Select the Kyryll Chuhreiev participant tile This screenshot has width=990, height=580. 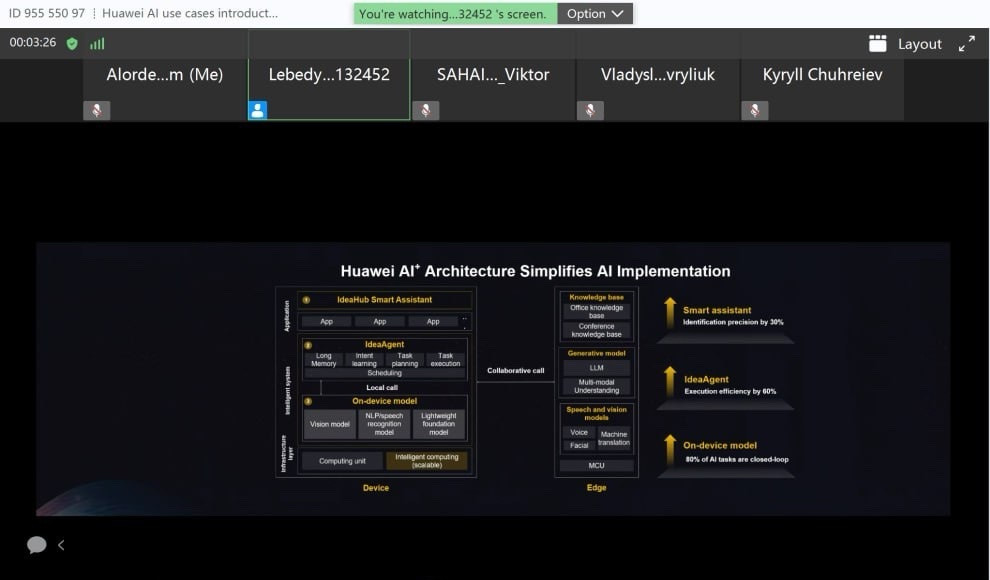(822, 89)
